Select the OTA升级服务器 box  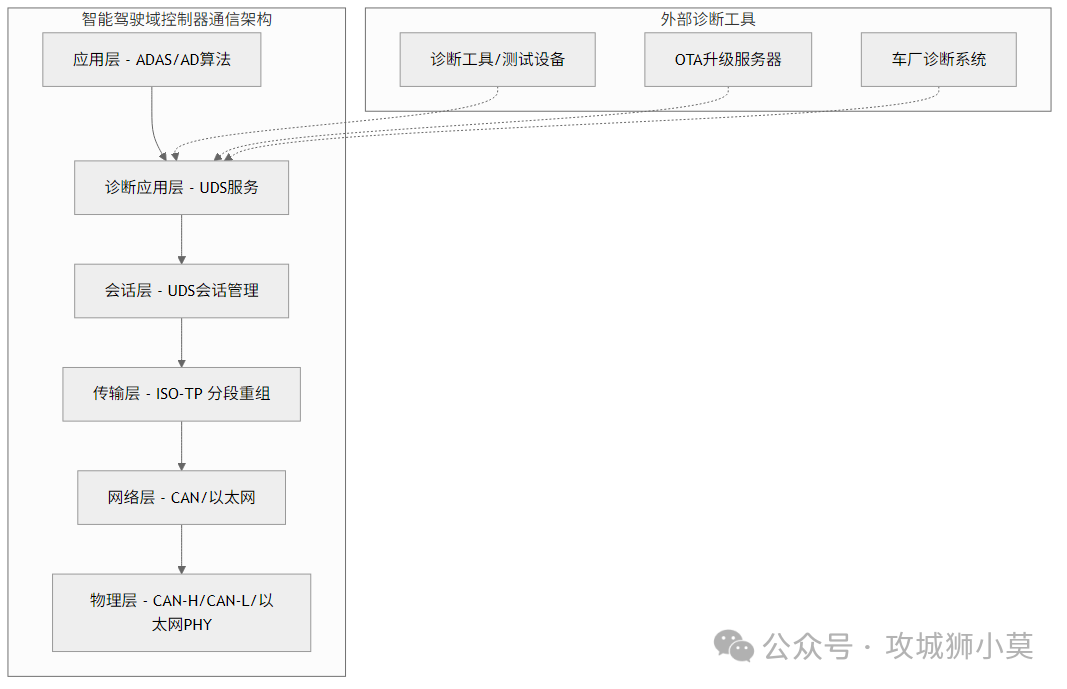(728, 60)
